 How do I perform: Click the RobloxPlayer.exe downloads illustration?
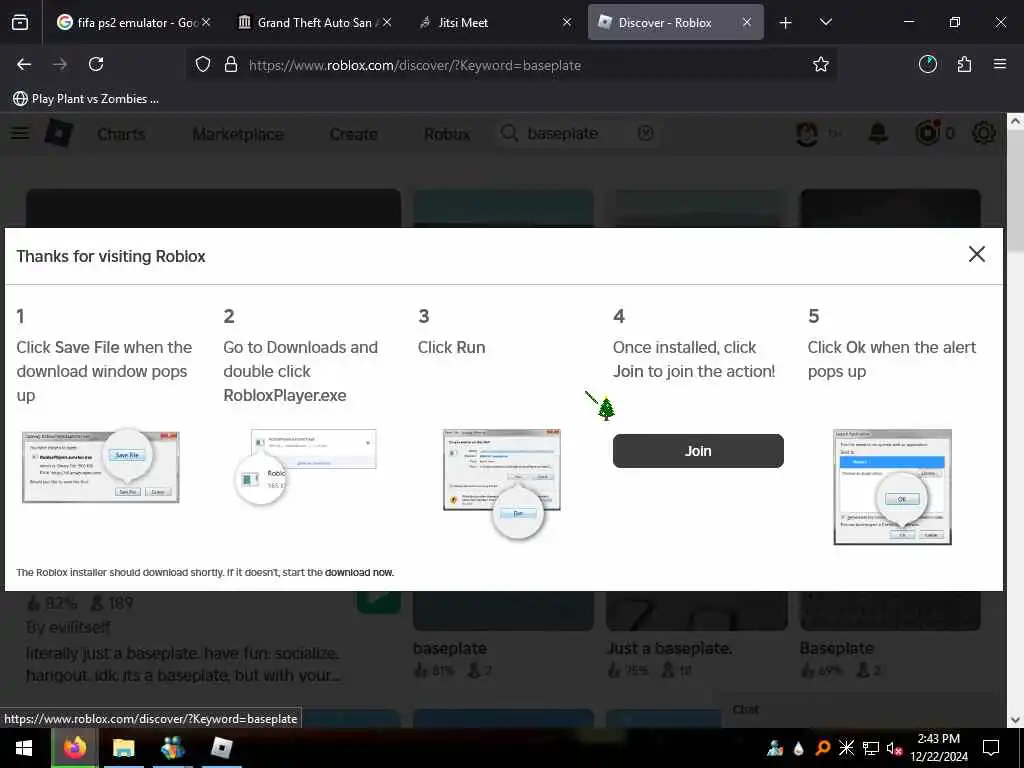point(306,466)
